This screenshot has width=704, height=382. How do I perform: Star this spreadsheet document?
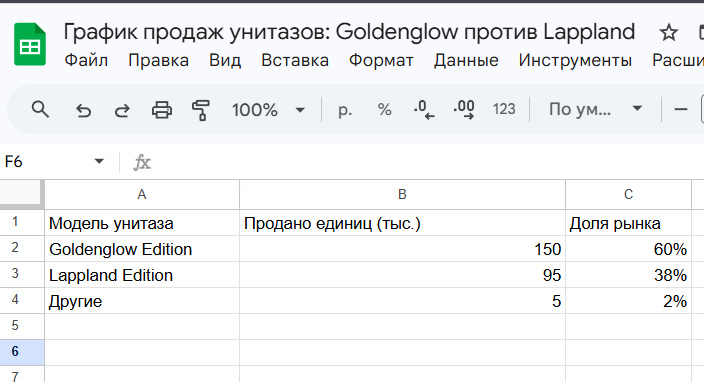(669, 32)
